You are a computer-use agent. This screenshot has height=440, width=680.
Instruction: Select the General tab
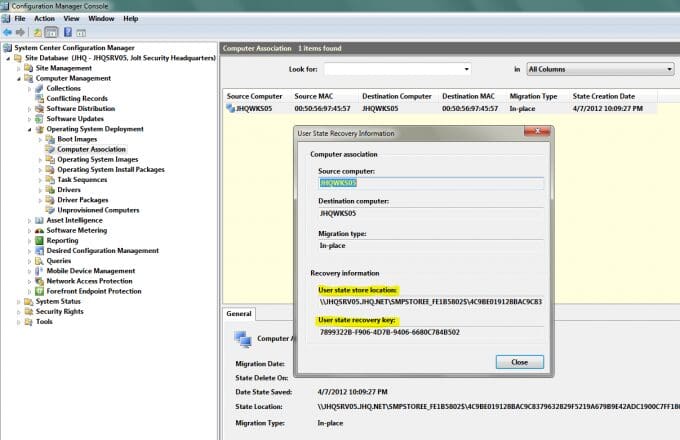click(x=239, y=313)
